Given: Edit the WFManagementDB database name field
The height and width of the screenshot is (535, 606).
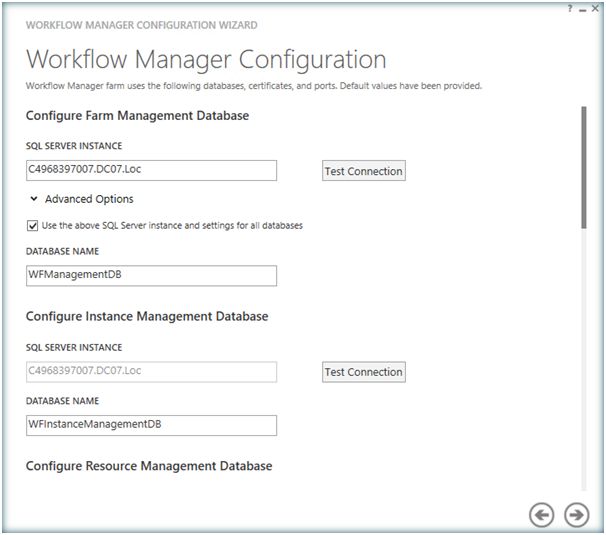Looking at the screenshot, I should click(x=152, y=276).
